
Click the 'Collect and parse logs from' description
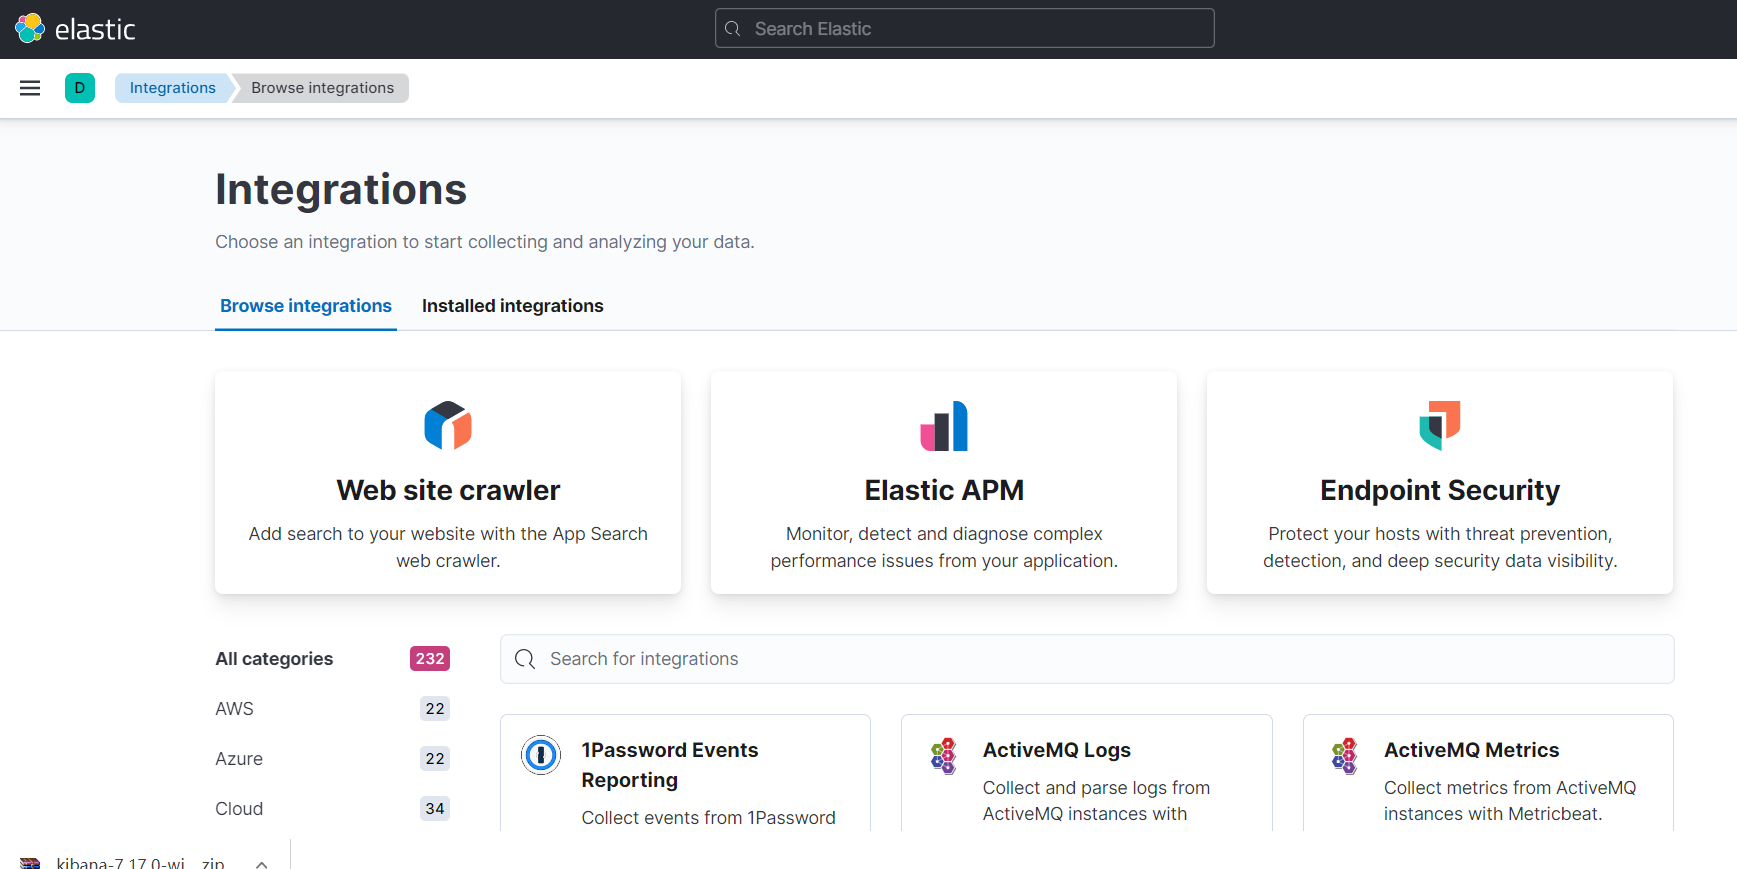coord(1096,801)
